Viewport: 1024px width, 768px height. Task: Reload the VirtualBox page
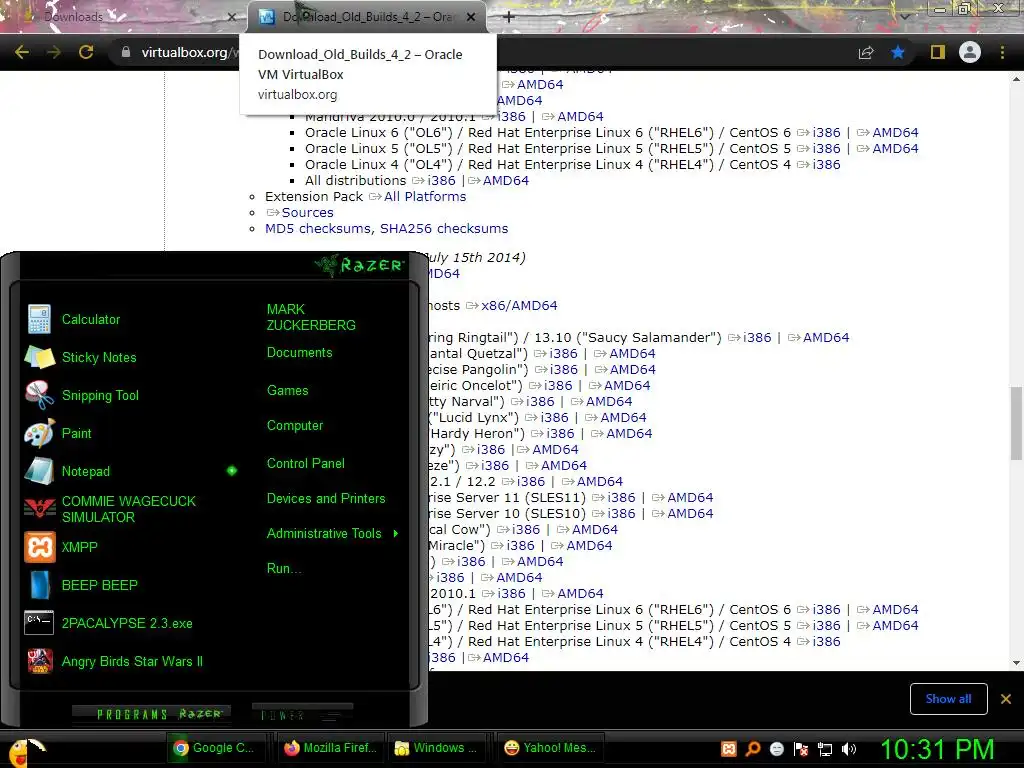[x=86, y=52]
